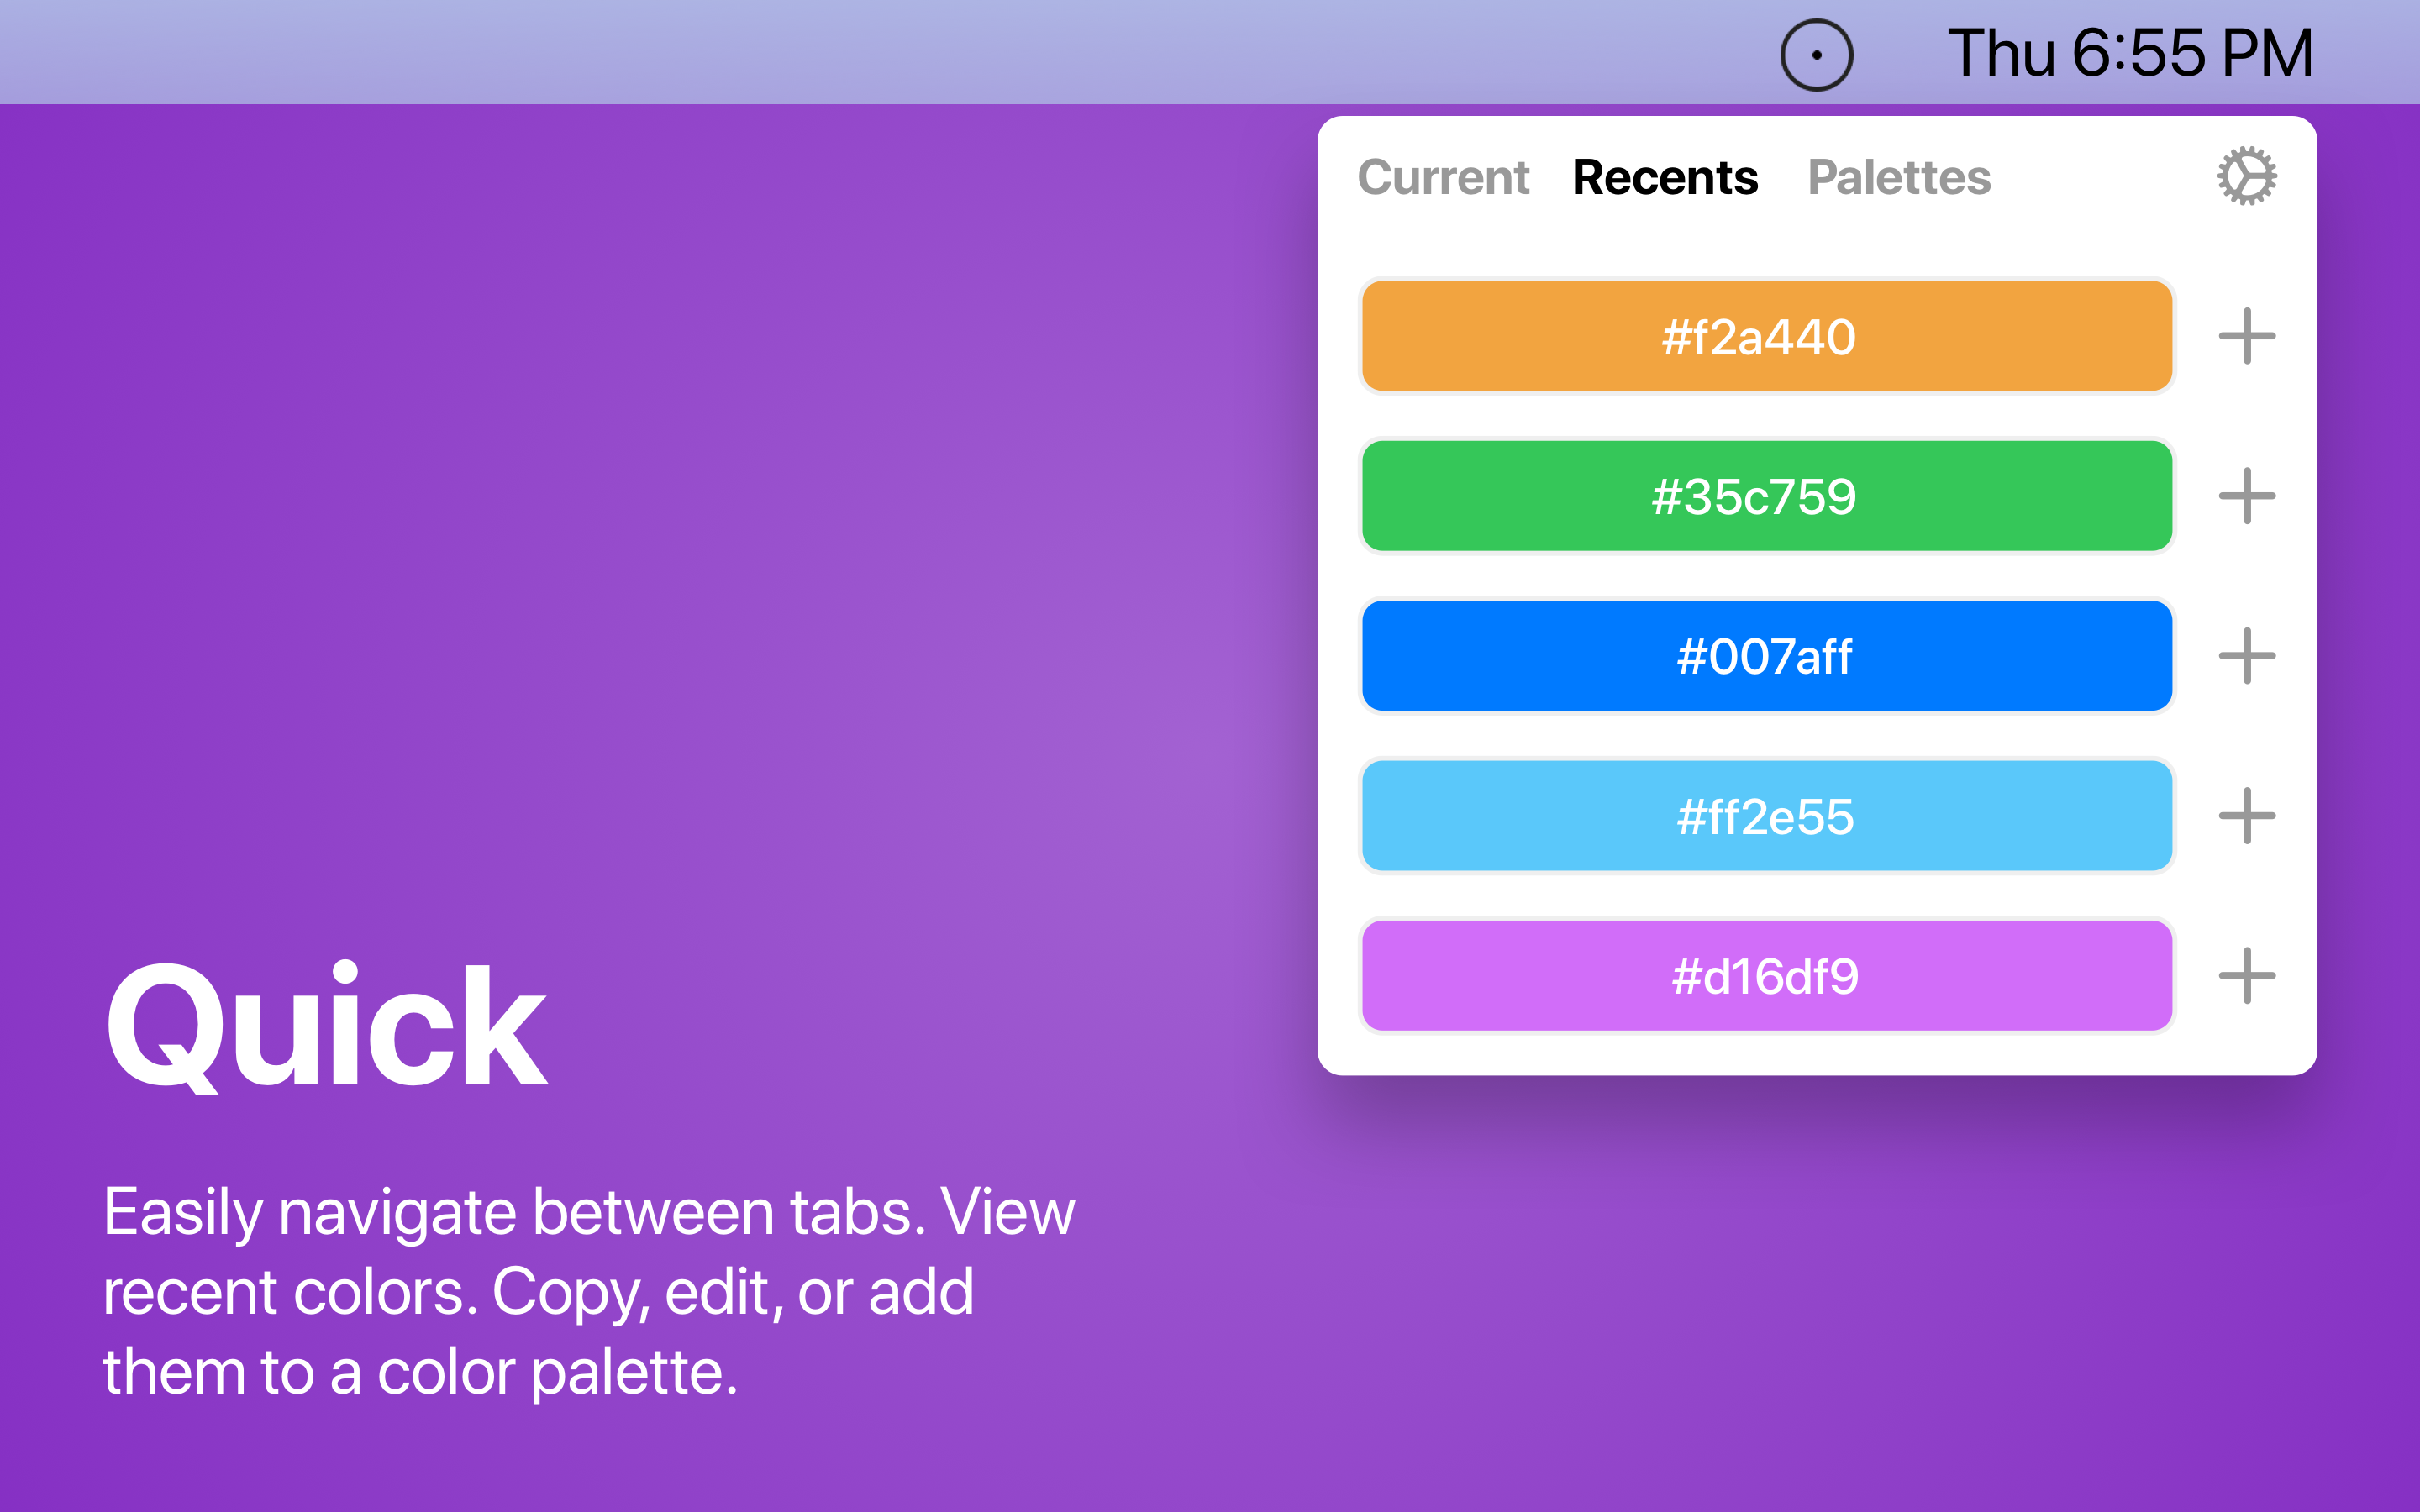Add #007aff to a palette via plus icon
This screenshot has width=2420, height=1512.
click(x=2247, y=656)
